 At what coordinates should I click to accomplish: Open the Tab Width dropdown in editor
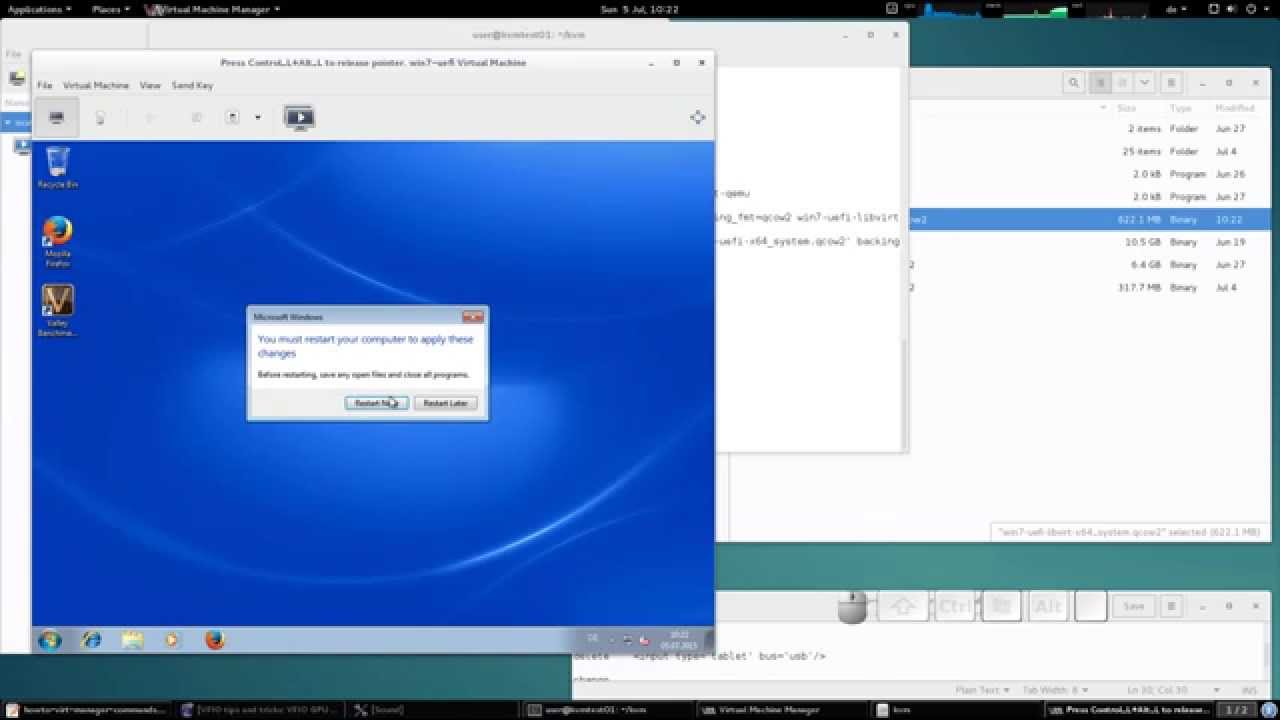(1056, 690)
